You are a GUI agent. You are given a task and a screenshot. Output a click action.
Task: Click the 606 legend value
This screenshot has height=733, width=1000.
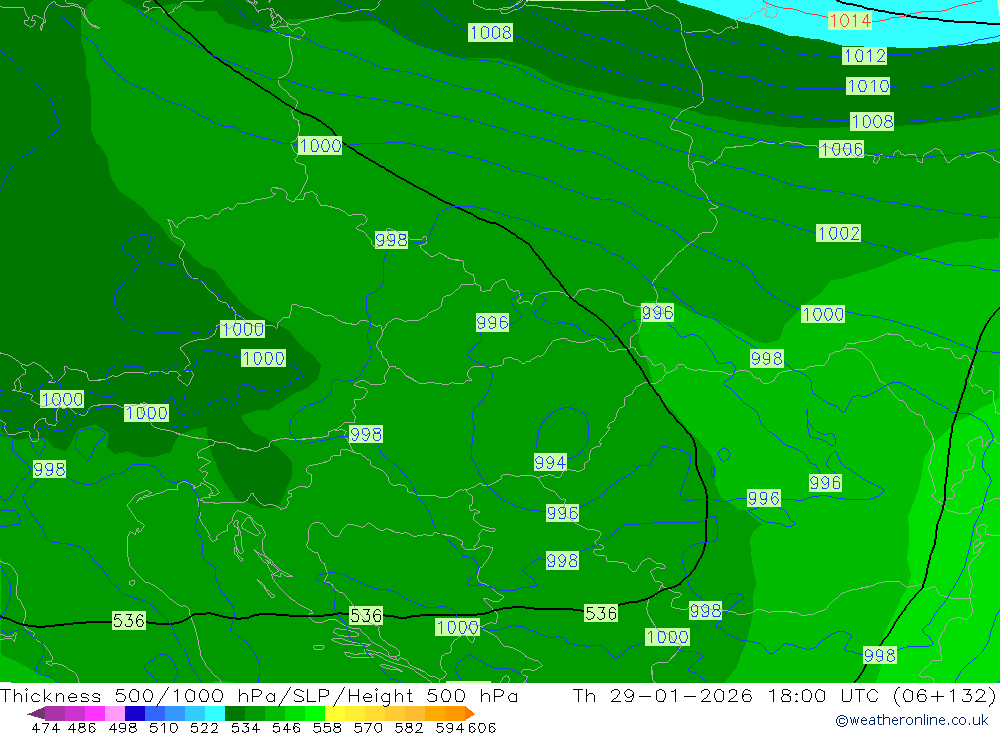[x=482, y=727]
